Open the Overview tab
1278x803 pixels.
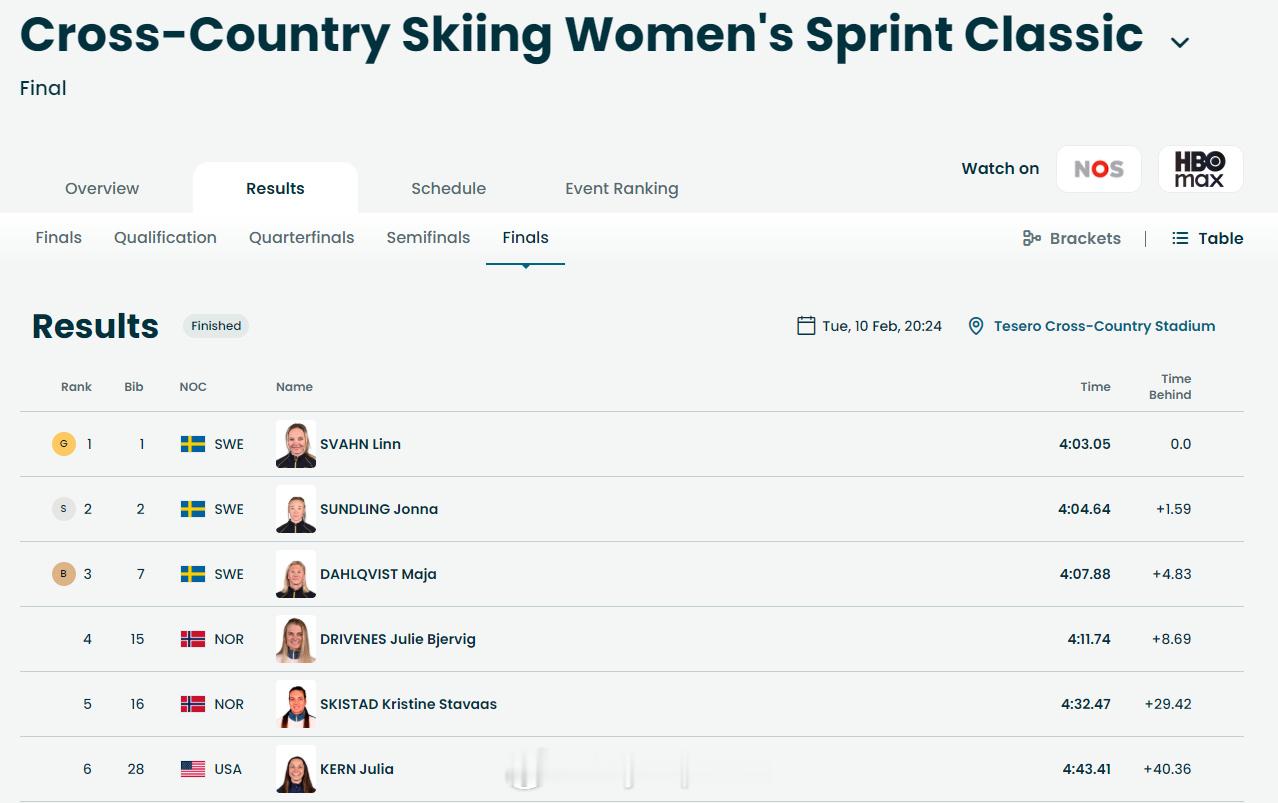(x=102, y=188)
